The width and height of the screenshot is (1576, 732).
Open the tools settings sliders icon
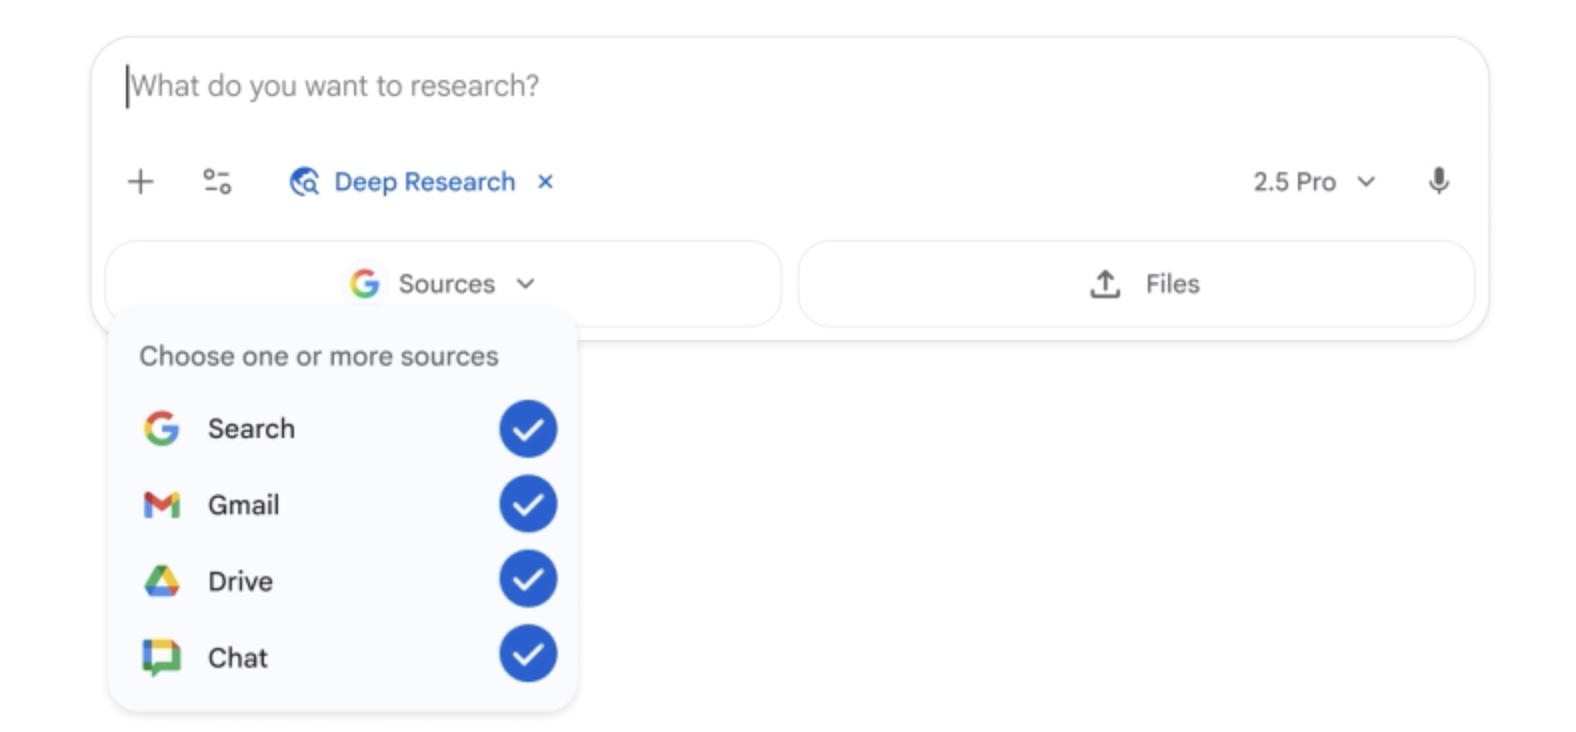point(217,182)
